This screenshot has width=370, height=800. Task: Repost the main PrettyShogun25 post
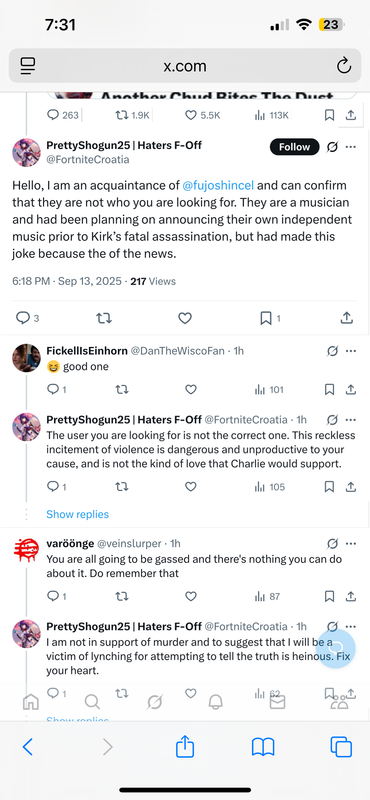(x=104, y=318)
